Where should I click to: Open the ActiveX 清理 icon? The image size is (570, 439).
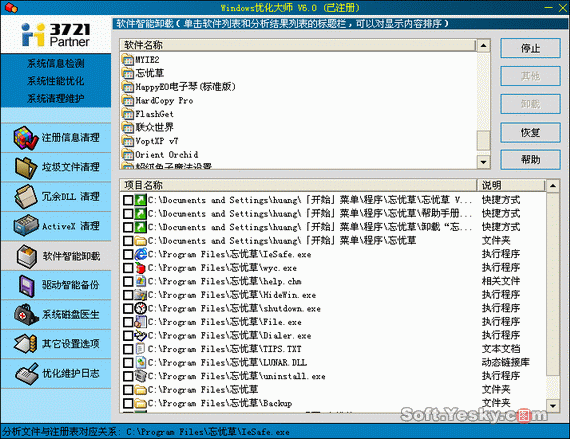(x=25, y=226)
